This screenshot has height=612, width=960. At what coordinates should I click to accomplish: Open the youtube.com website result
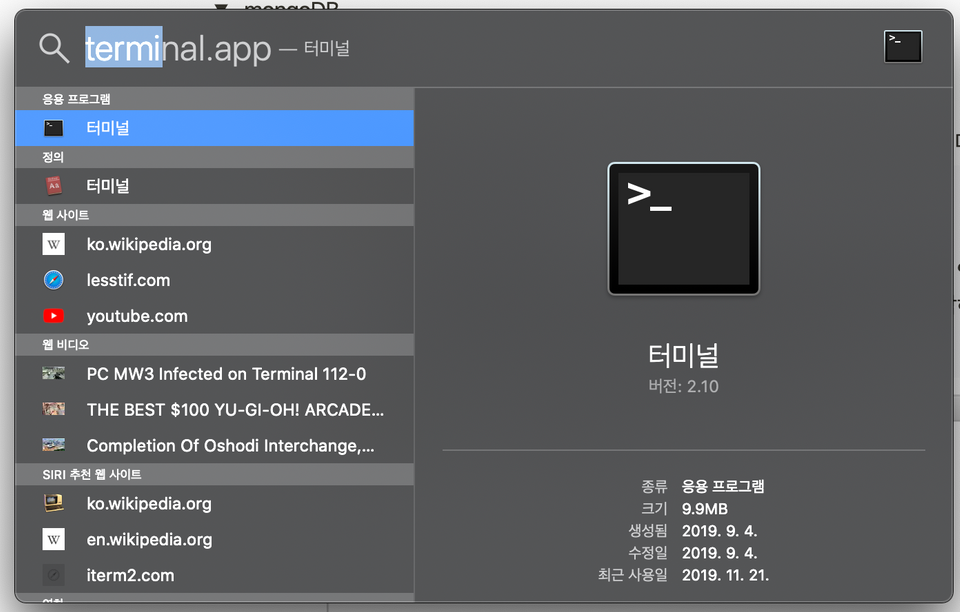coord(214,316)
